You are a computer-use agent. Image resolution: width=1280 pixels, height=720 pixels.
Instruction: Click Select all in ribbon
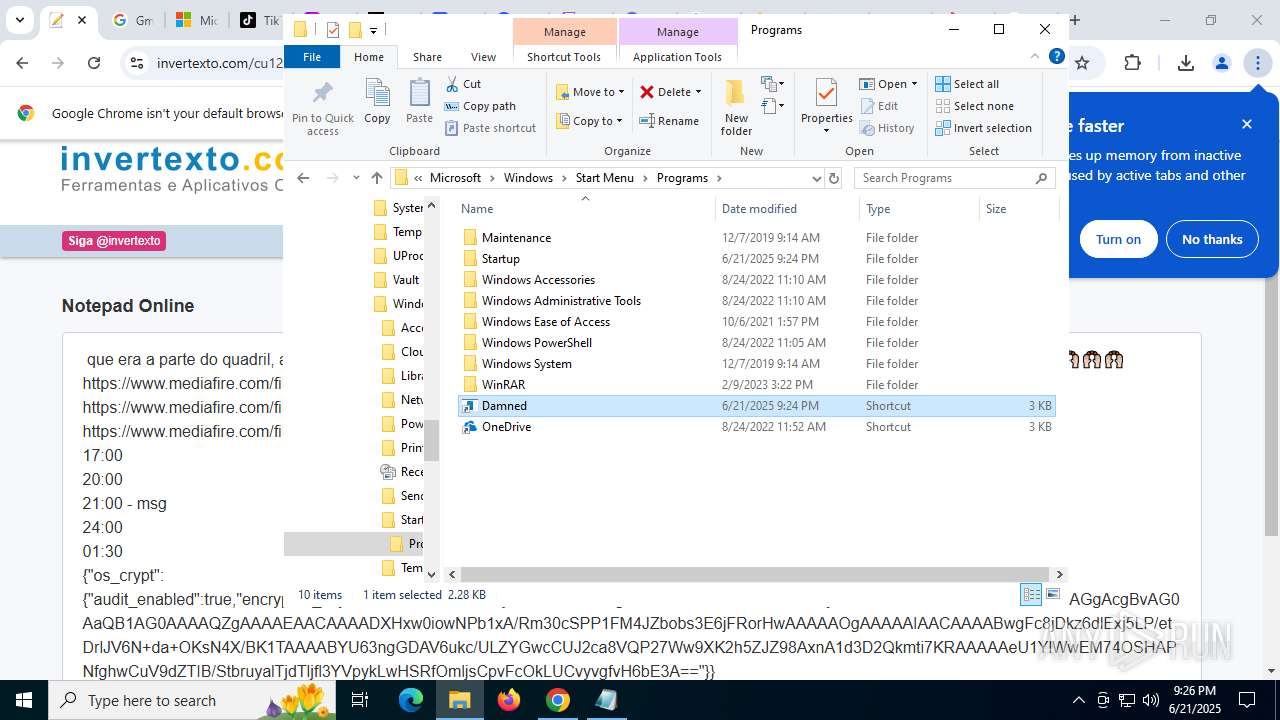point(967,84)
